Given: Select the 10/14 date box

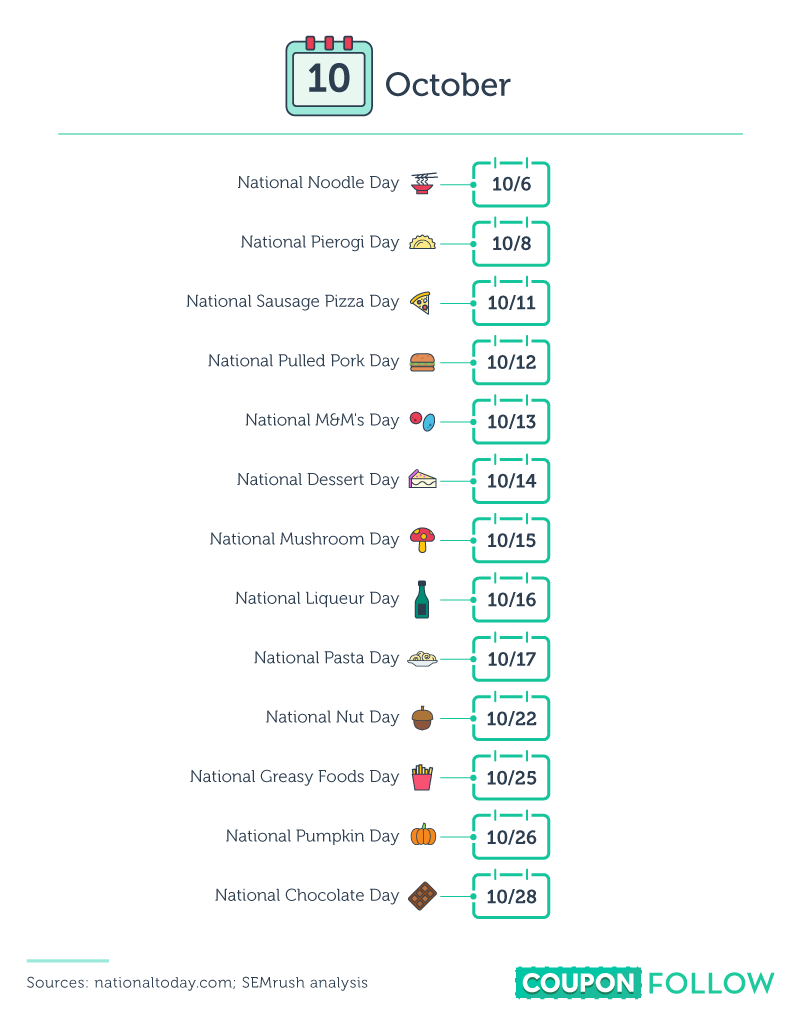Looking at the screenshot, I should click(511, 482).
